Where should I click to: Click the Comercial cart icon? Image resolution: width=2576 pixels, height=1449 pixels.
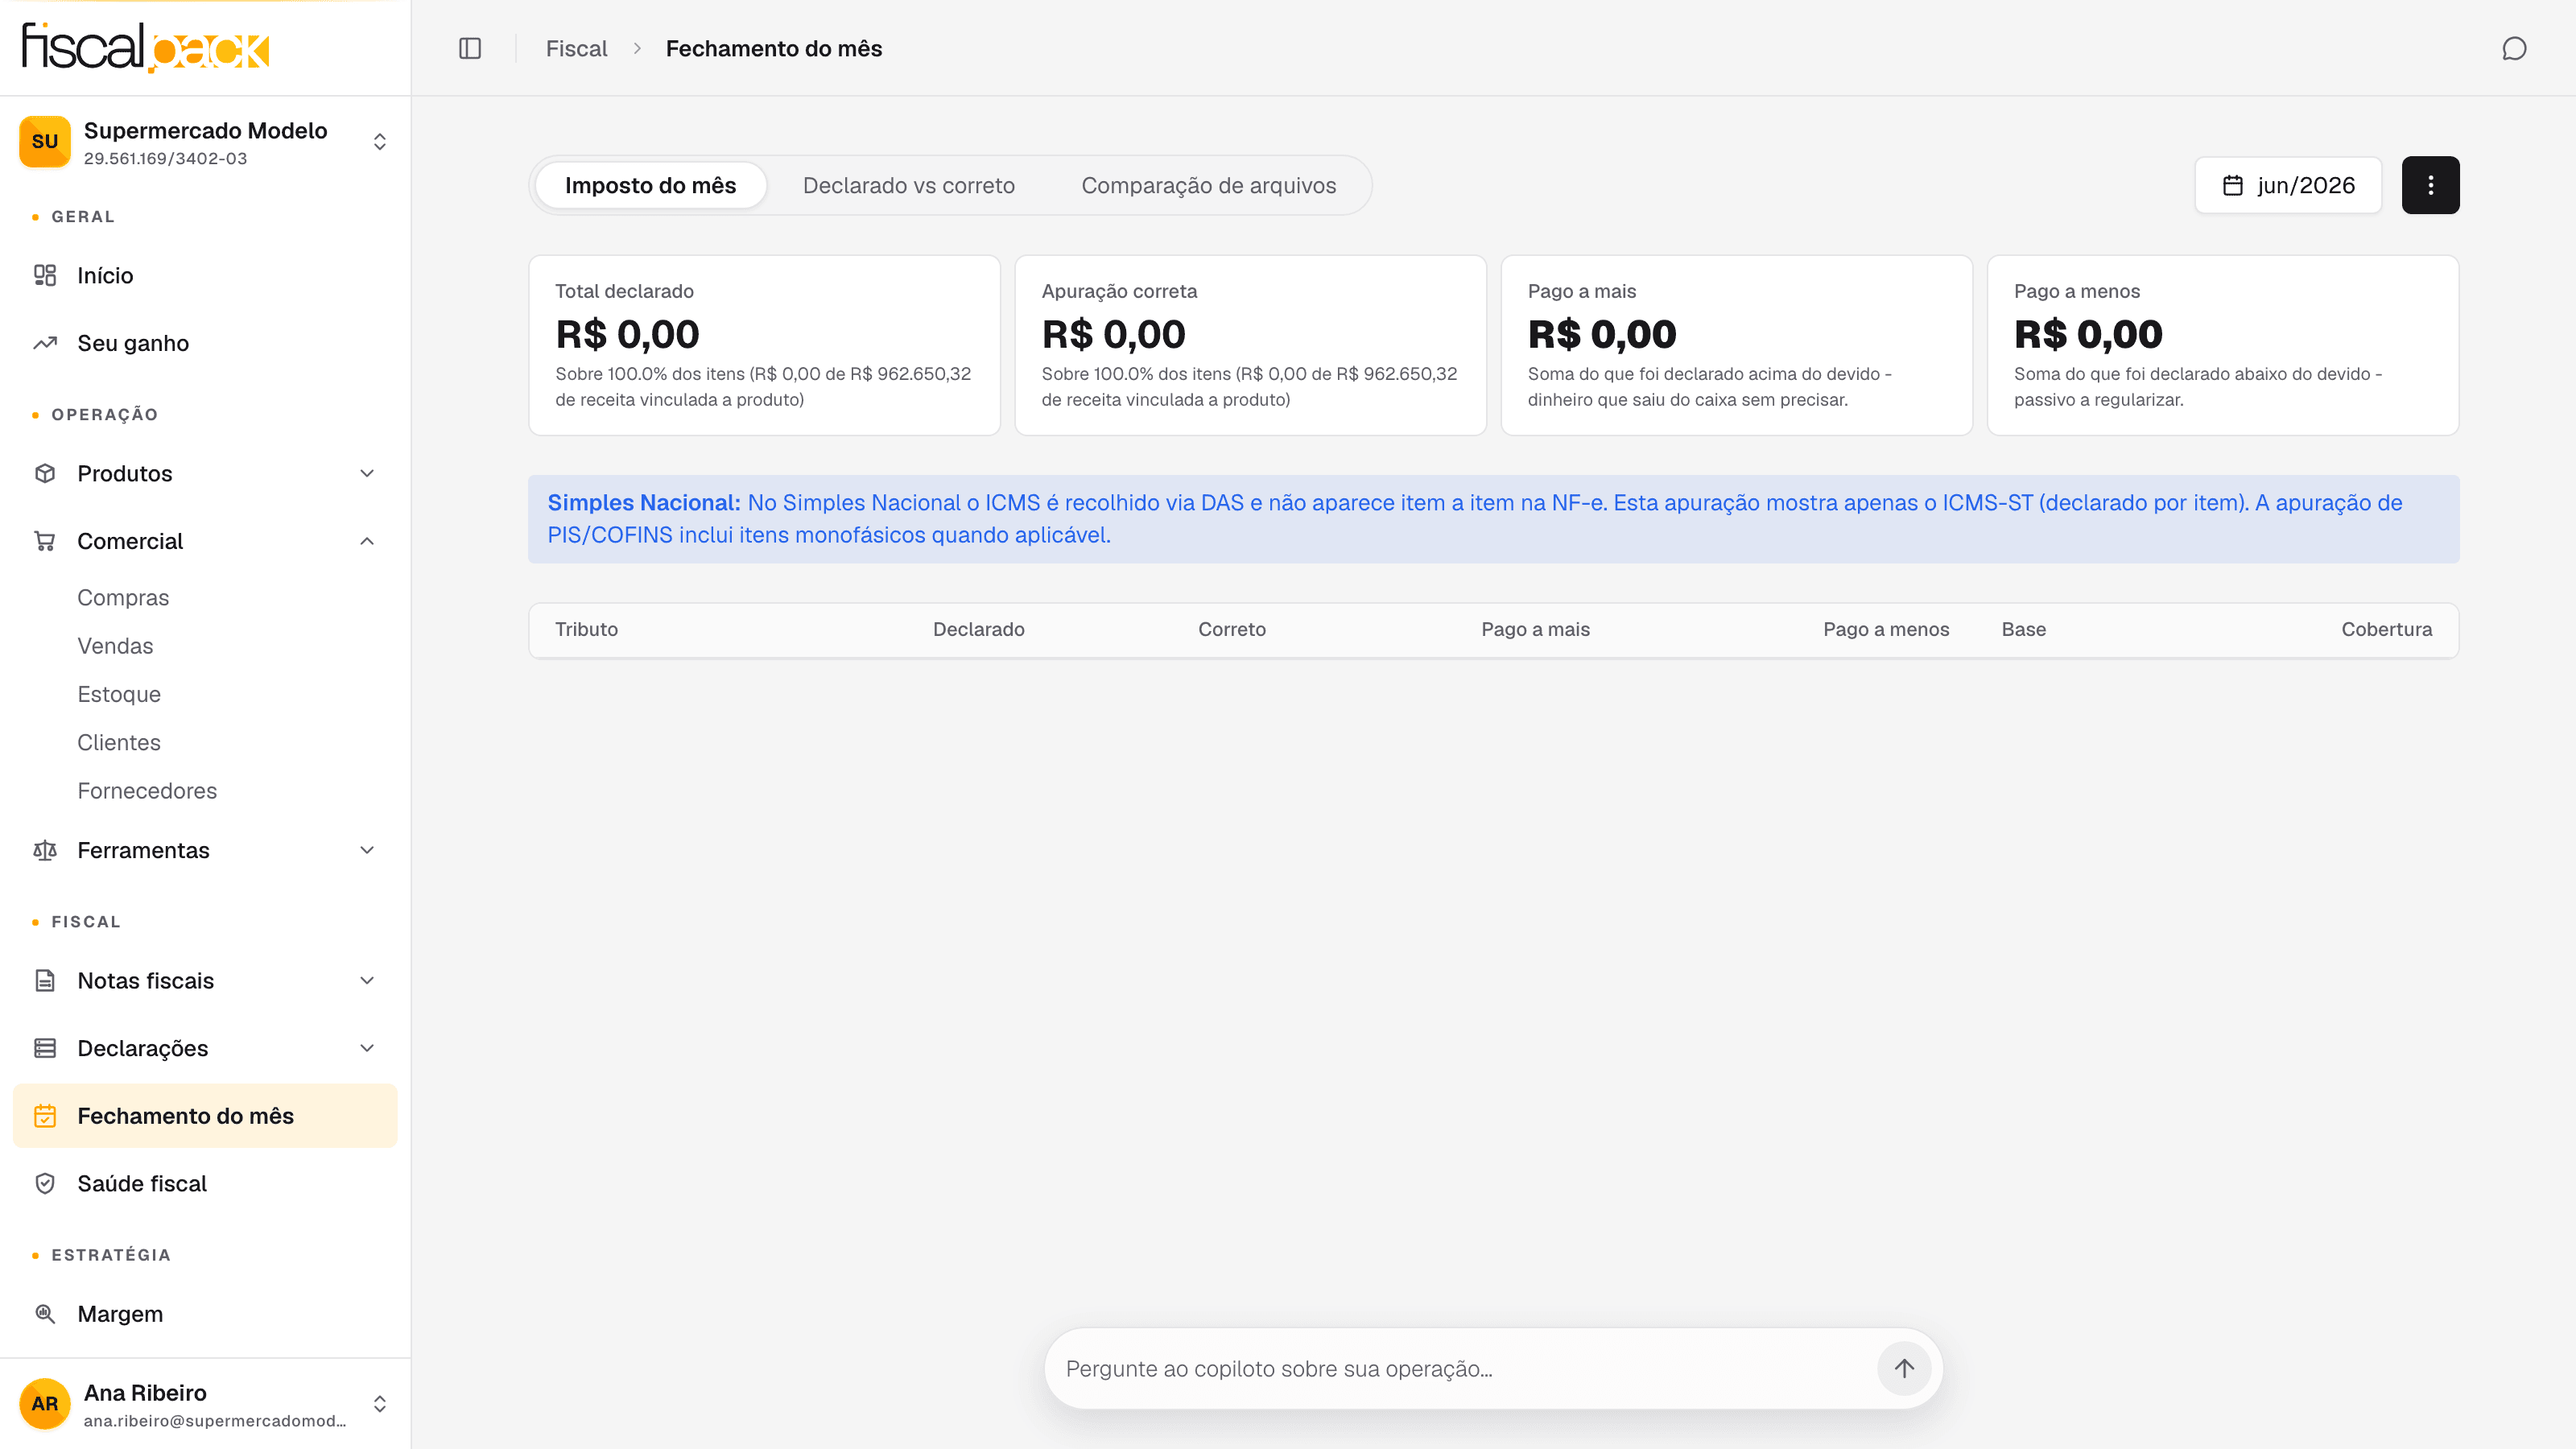(x=45, y=541)
